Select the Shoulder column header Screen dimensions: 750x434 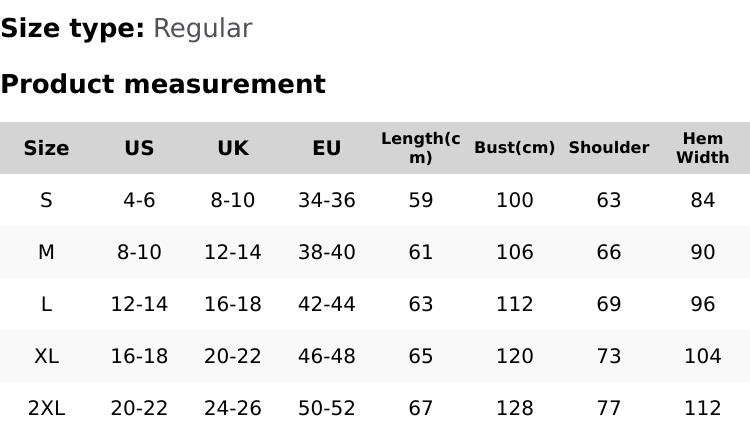[609, 148]
